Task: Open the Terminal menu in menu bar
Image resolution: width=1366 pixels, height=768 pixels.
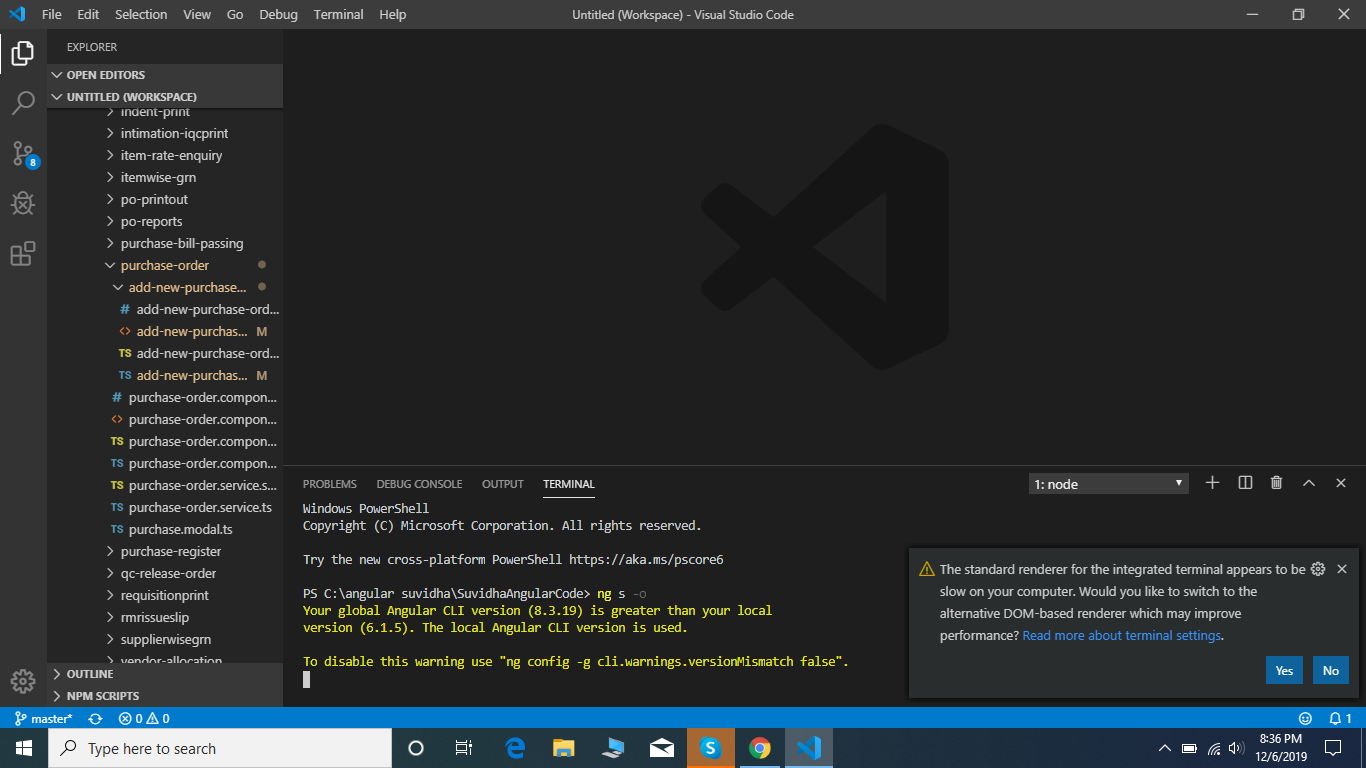Action: pyautogui.click(x=338, y=15)
